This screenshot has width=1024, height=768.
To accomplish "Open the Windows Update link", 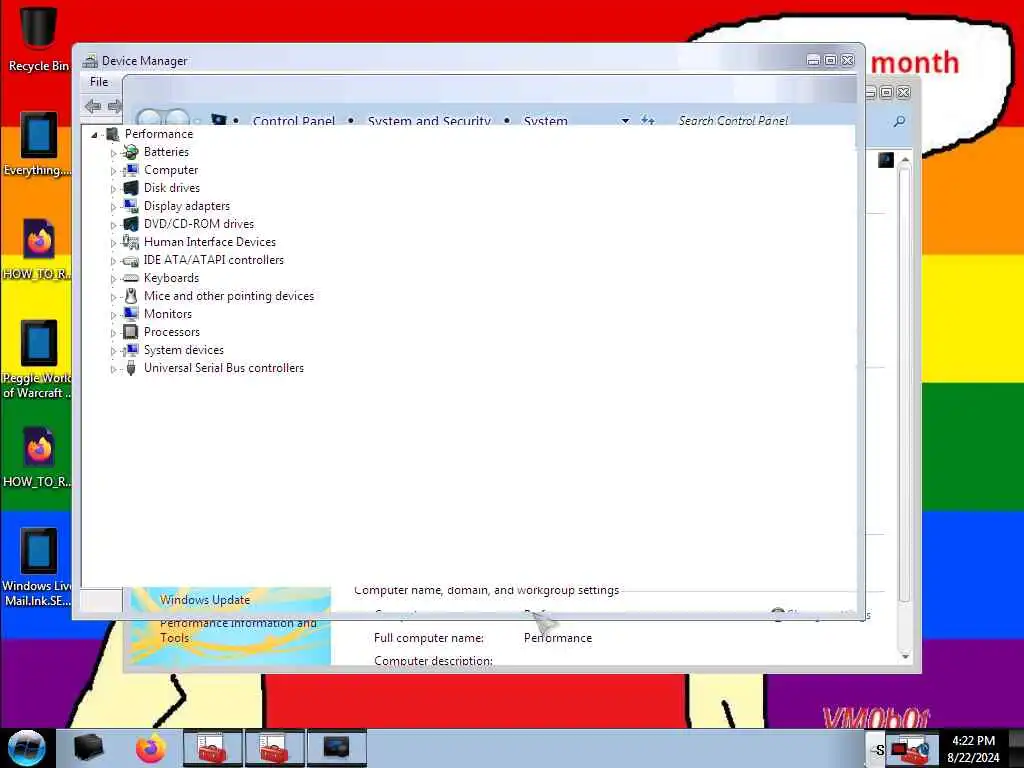I will (x=205, y=600).
